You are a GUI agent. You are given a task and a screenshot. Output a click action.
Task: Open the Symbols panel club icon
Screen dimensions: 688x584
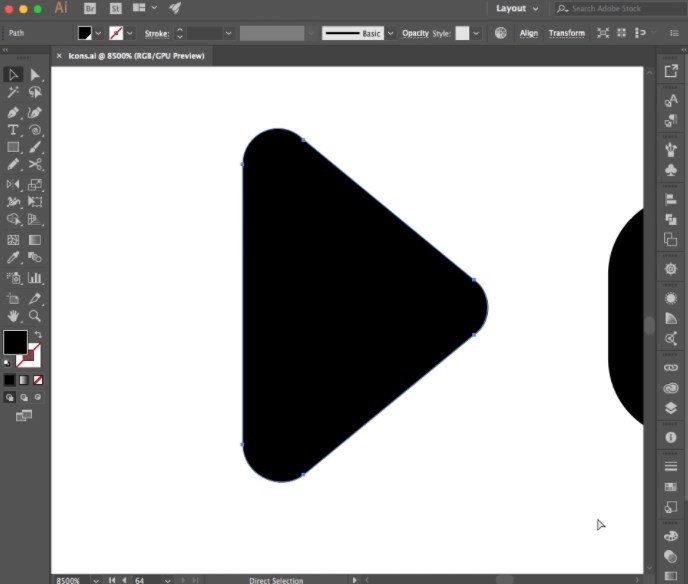[670, 170]
